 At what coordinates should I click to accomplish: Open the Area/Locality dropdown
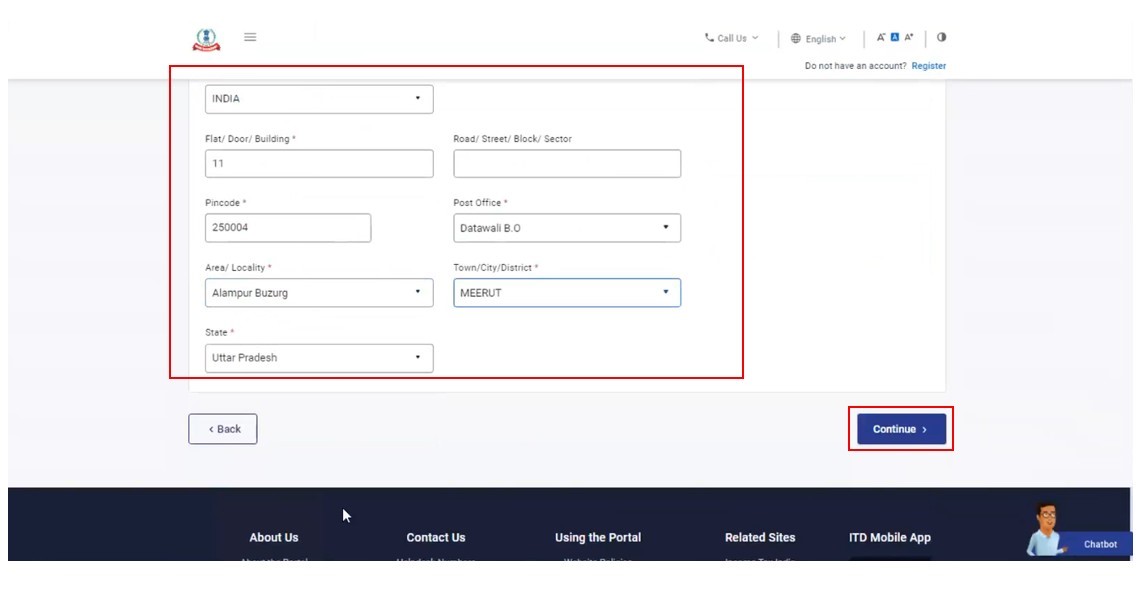pyautogui.click(x=319, y=293)
